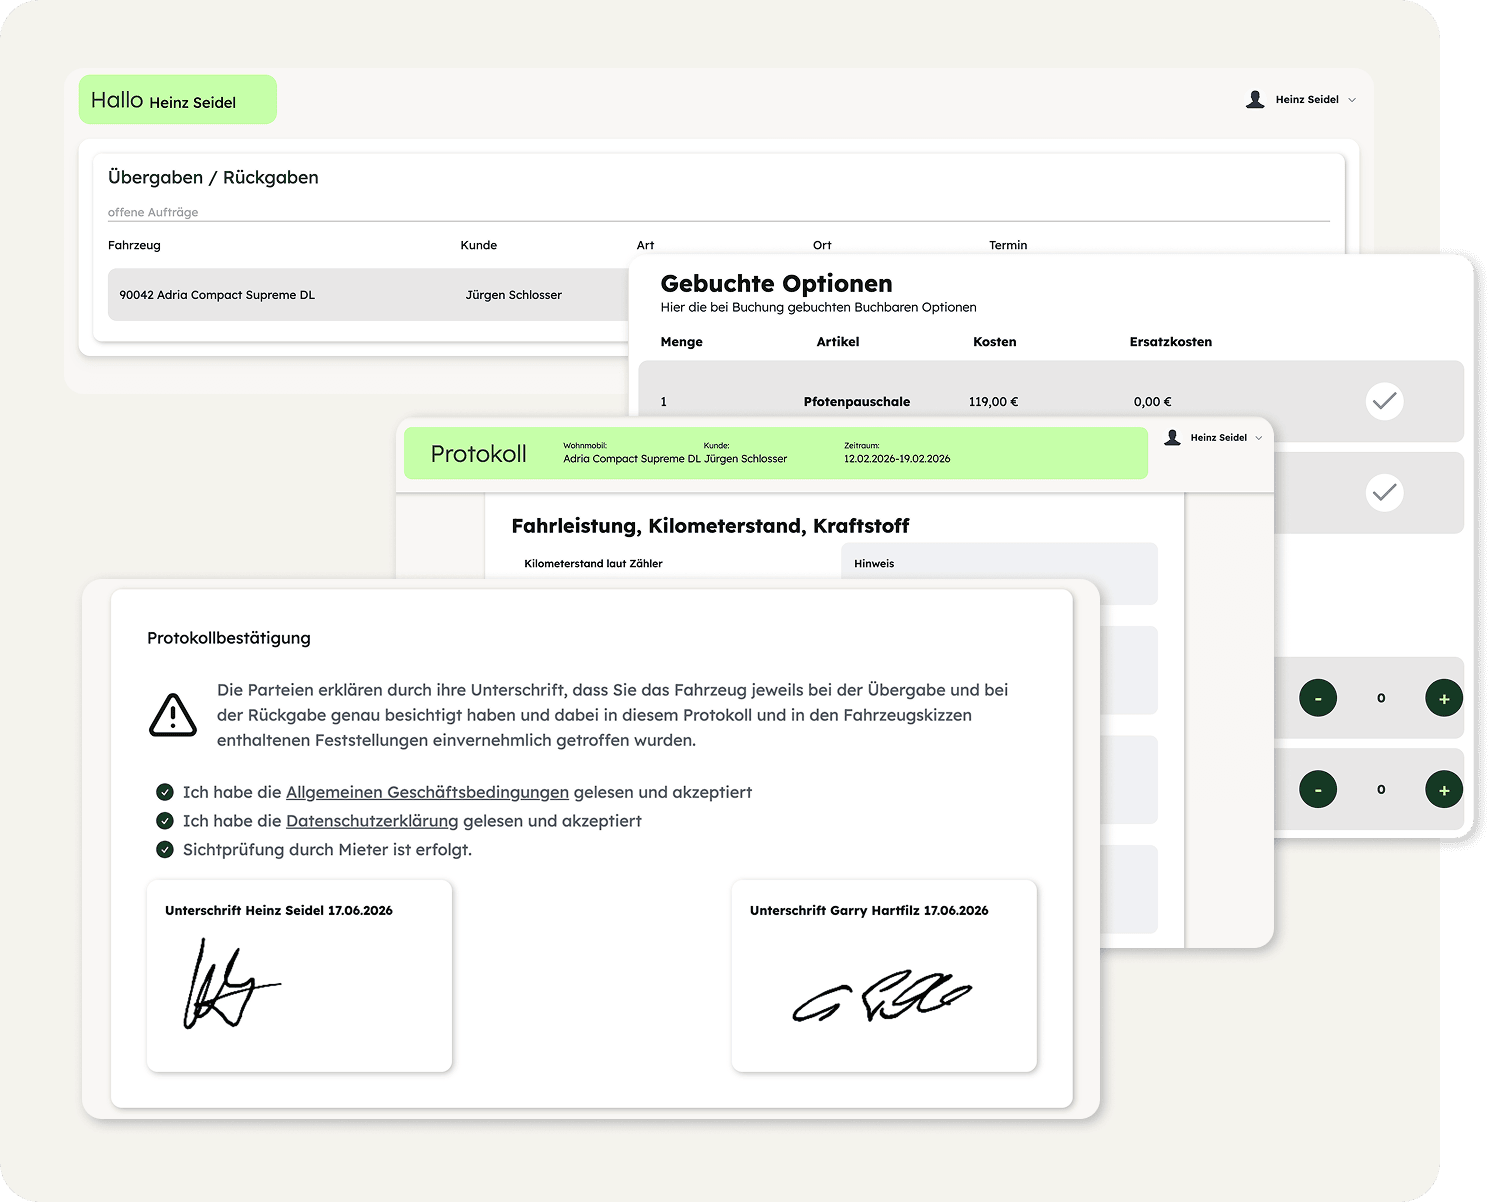Toggle the Datenschutzerklärung acceptance checkbox
The width and height of the screenshot is (1492, 1202).
[165, 821]
